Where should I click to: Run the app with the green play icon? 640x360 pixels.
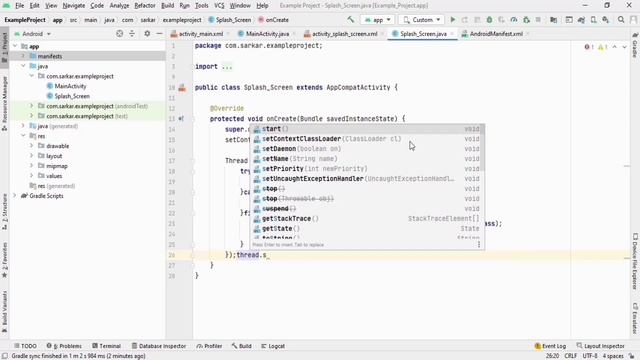tap(452, 20)
